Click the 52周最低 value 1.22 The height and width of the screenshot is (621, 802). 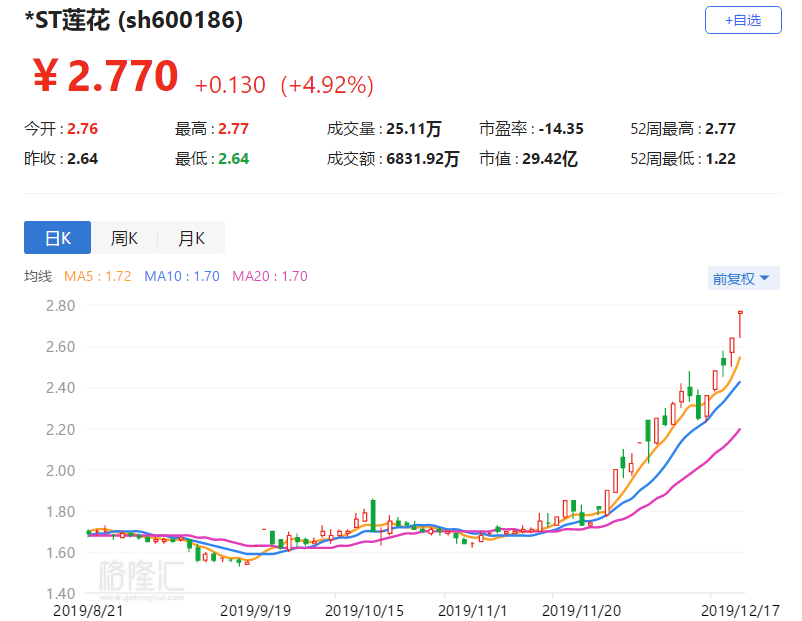(720, 159)
